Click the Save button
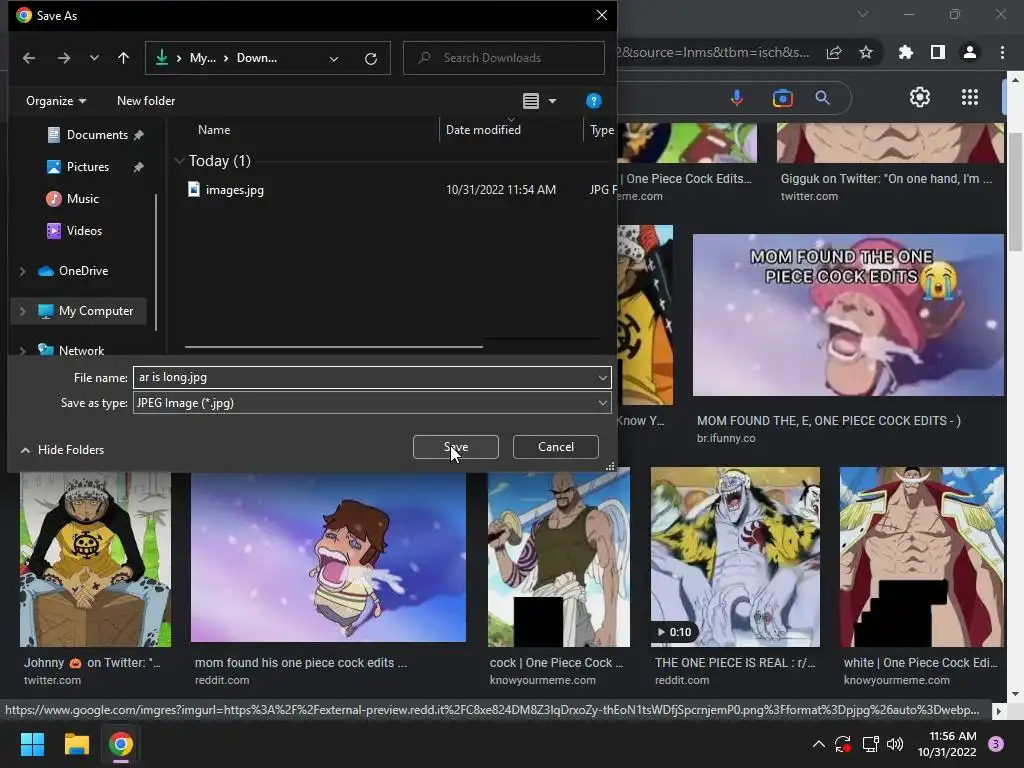 456,447
